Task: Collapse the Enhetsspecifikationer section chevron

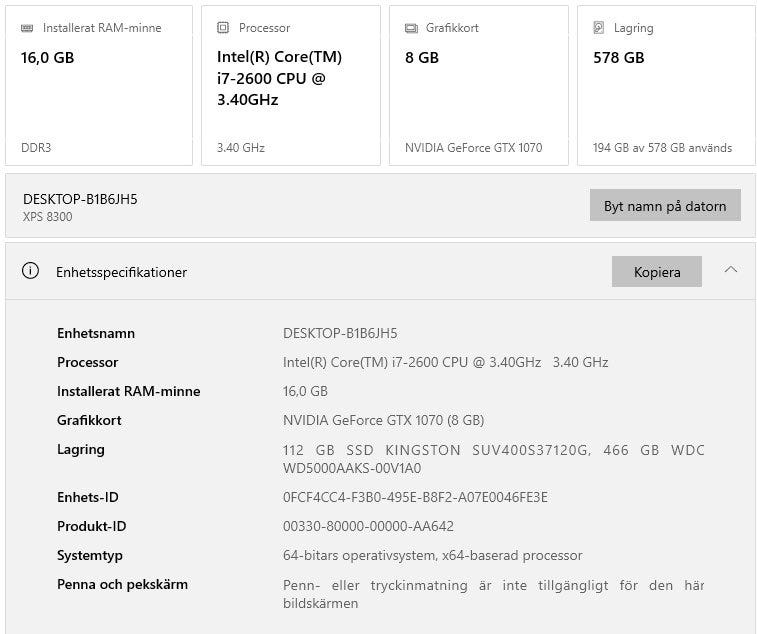Action: click(731, 270)
